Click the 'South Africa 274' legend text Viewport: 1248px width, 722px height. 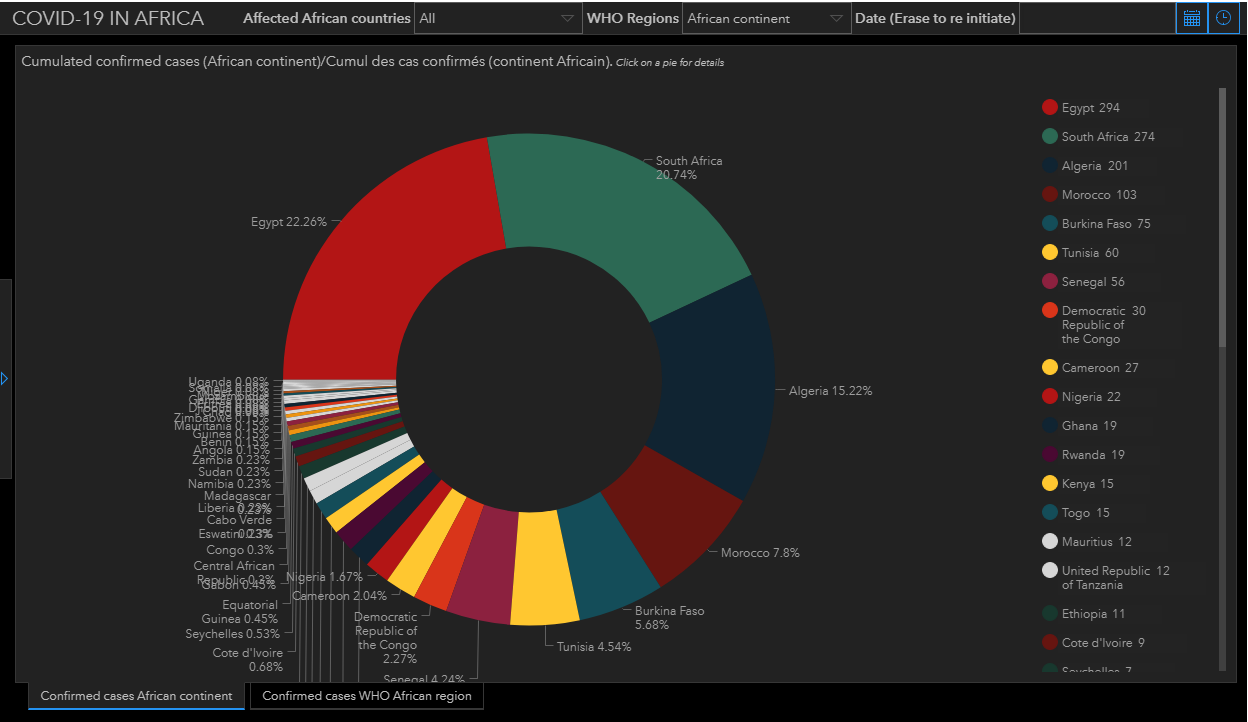click(x=1109, y=137)
